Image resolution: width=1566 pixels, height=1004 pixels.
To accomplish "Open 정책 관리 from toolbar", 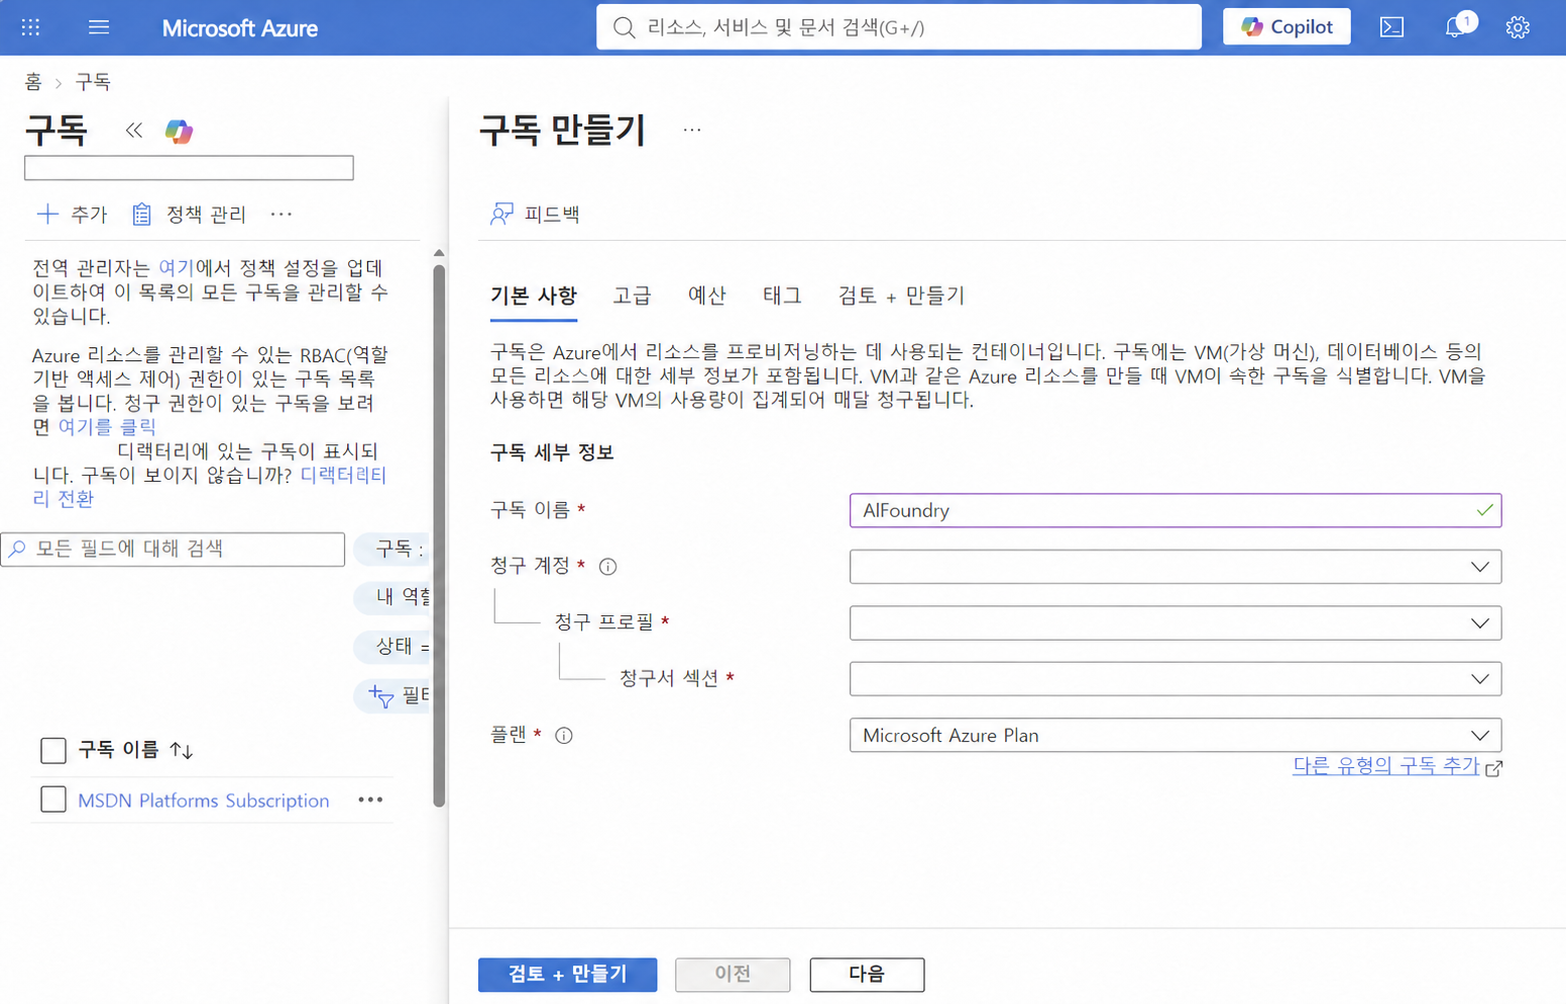I will (189, 214).
